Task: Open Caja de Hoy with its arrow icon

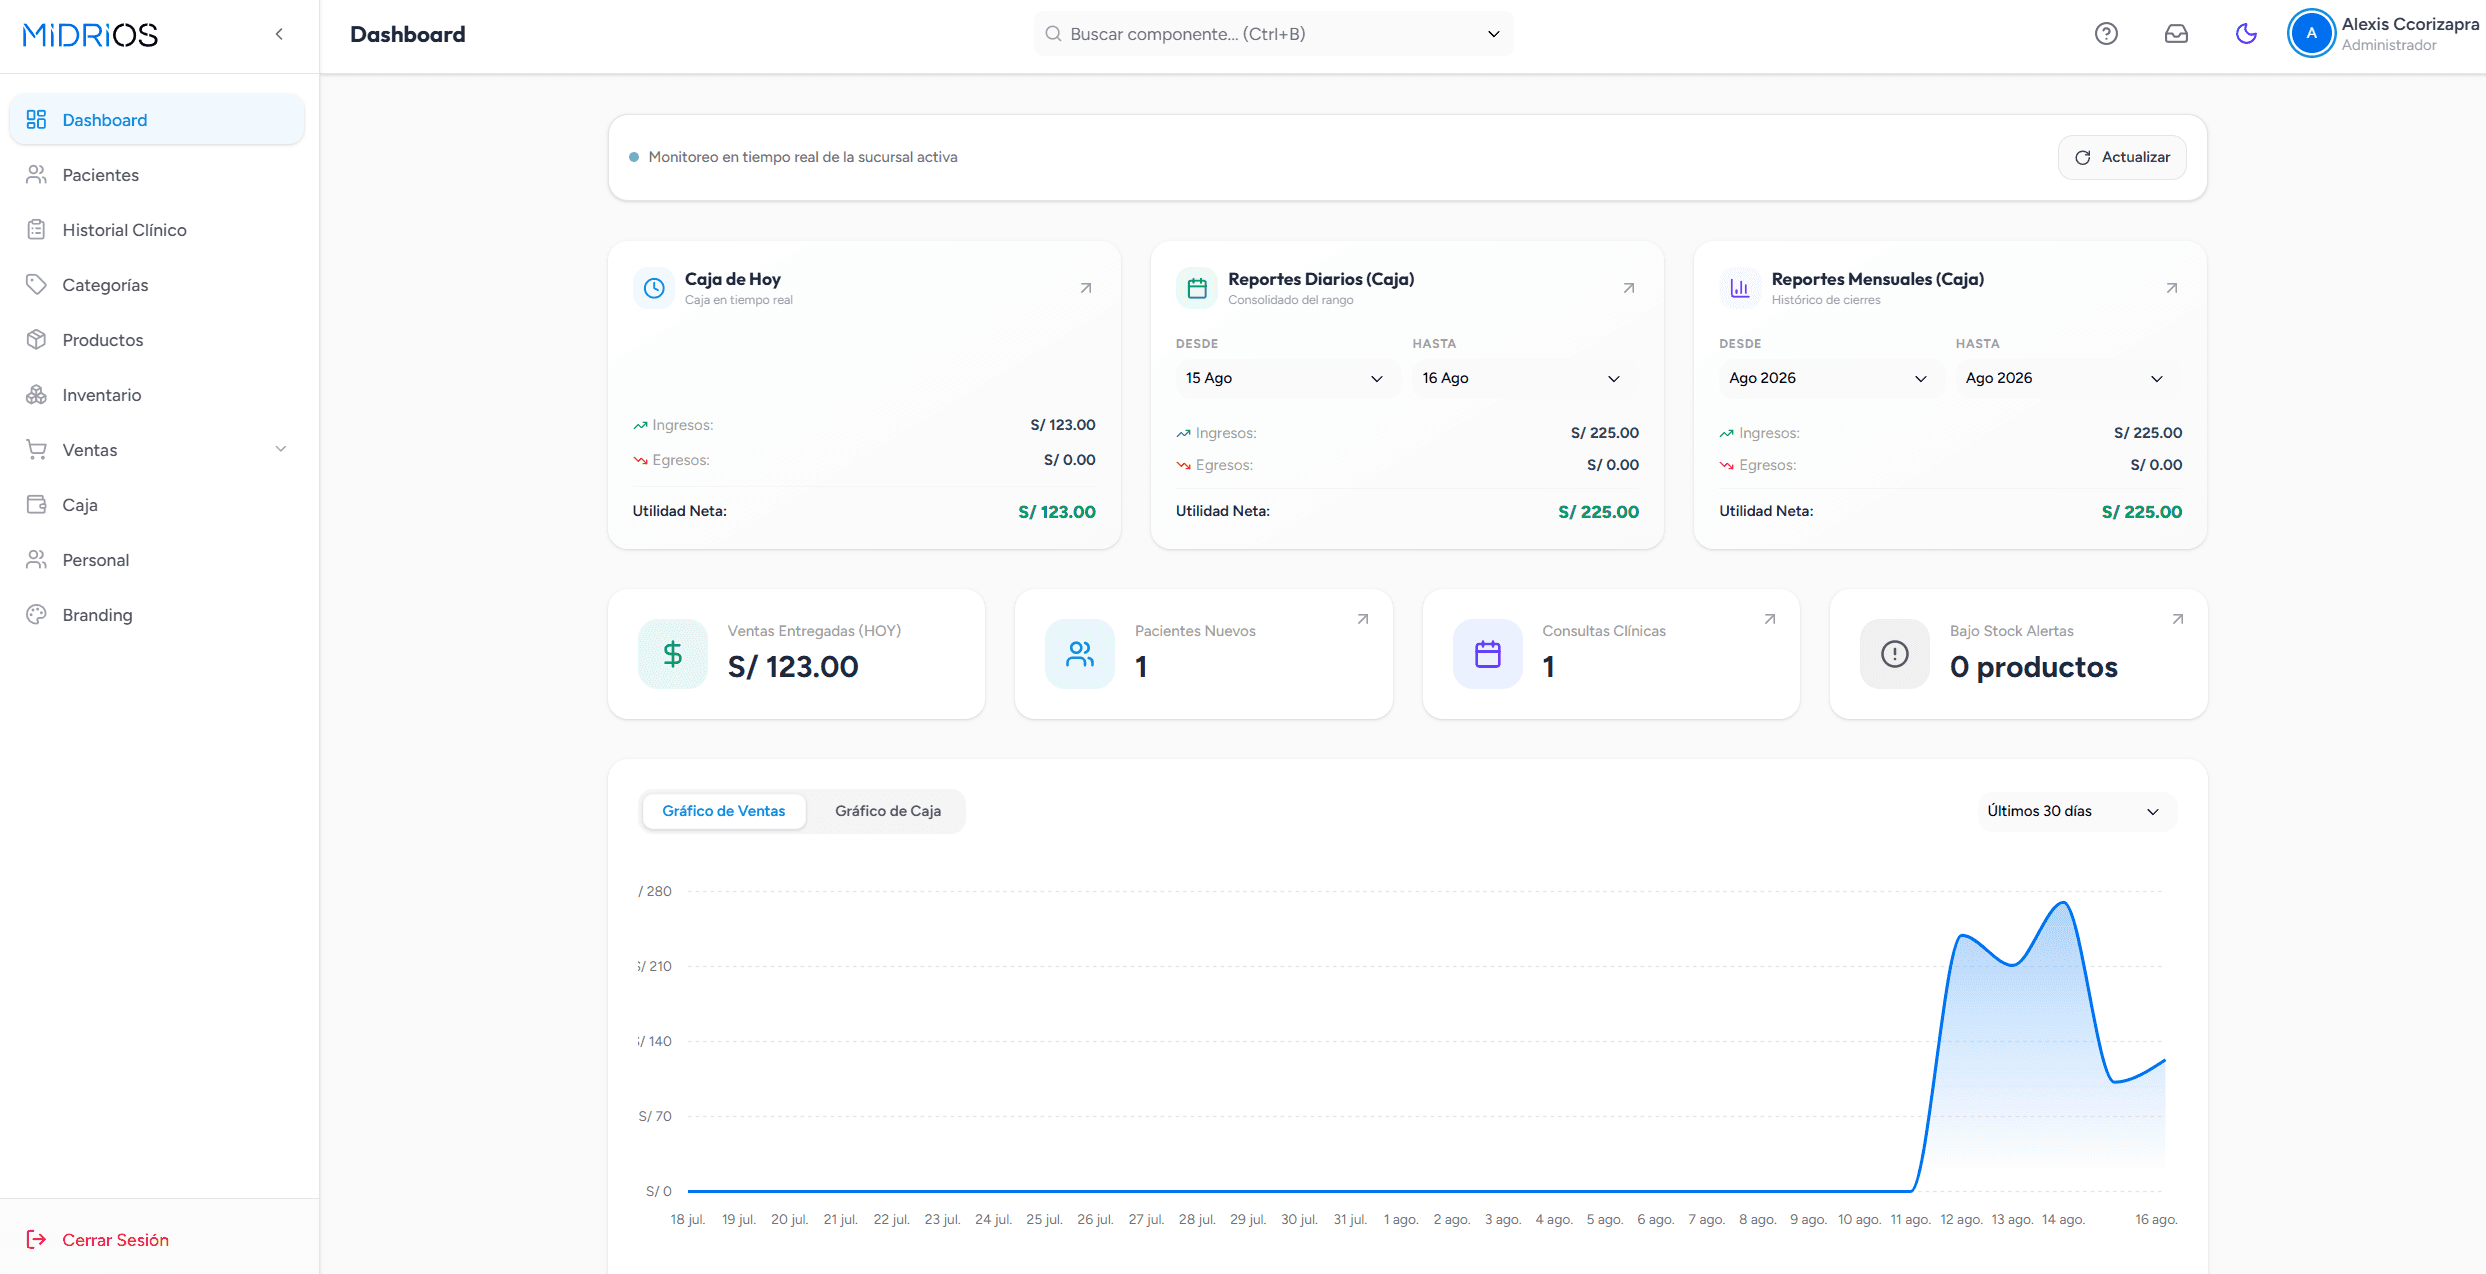Action: coord(1085,288)
